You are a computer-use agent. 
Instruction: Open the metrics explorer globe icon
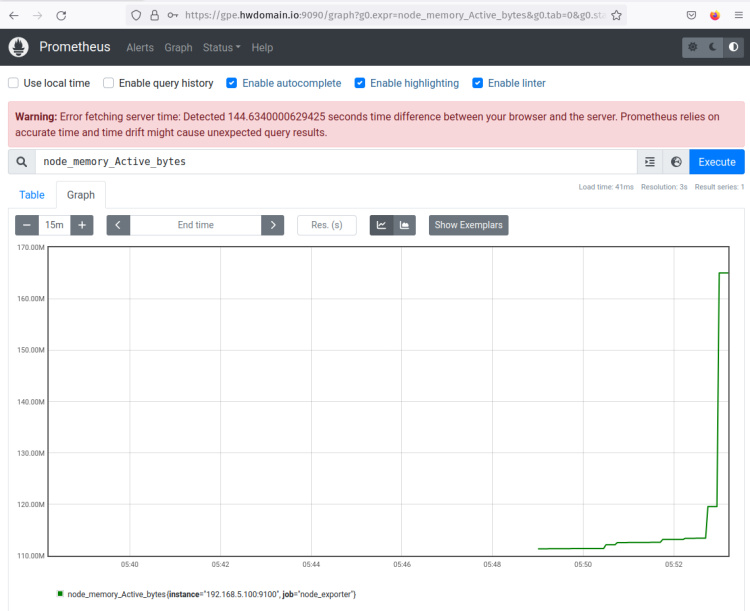point(676,162)
